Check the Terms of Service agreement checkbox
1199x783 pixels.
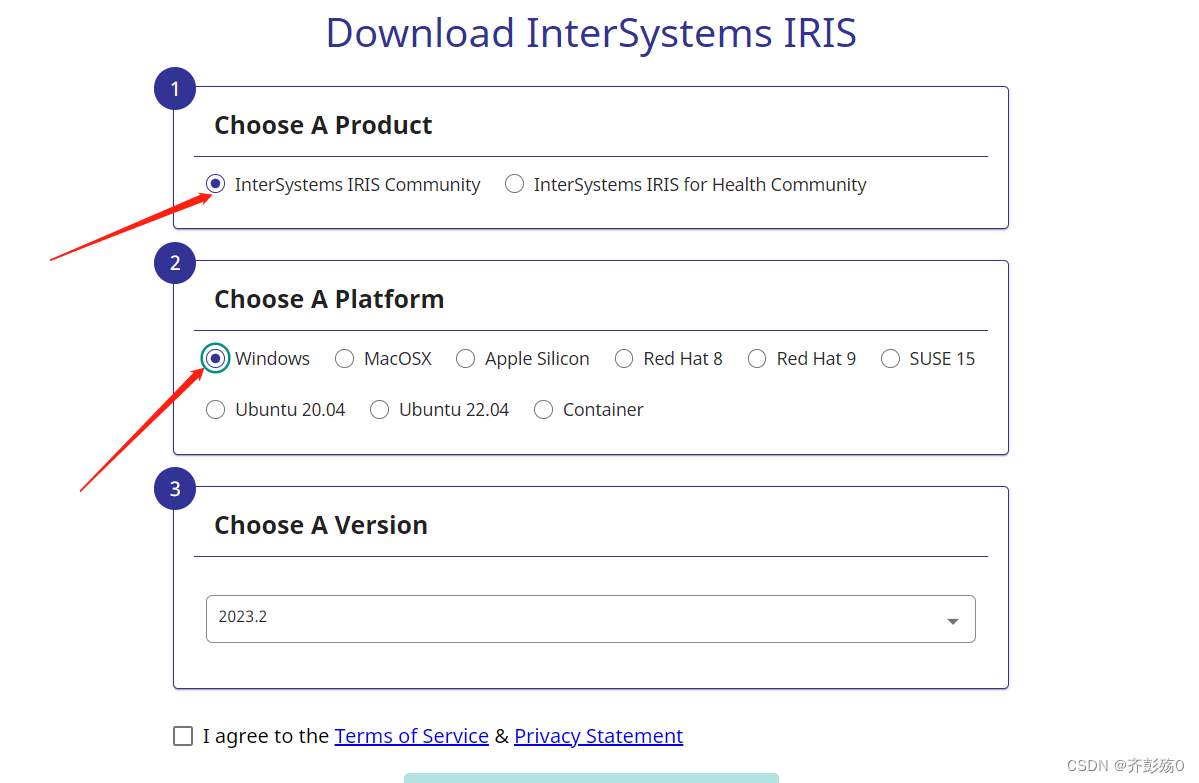tap(183, 735)
